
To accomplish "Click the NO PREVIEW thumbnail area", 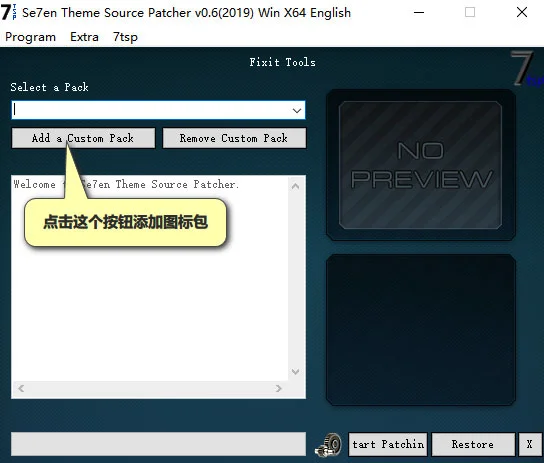I will (420, 165).
